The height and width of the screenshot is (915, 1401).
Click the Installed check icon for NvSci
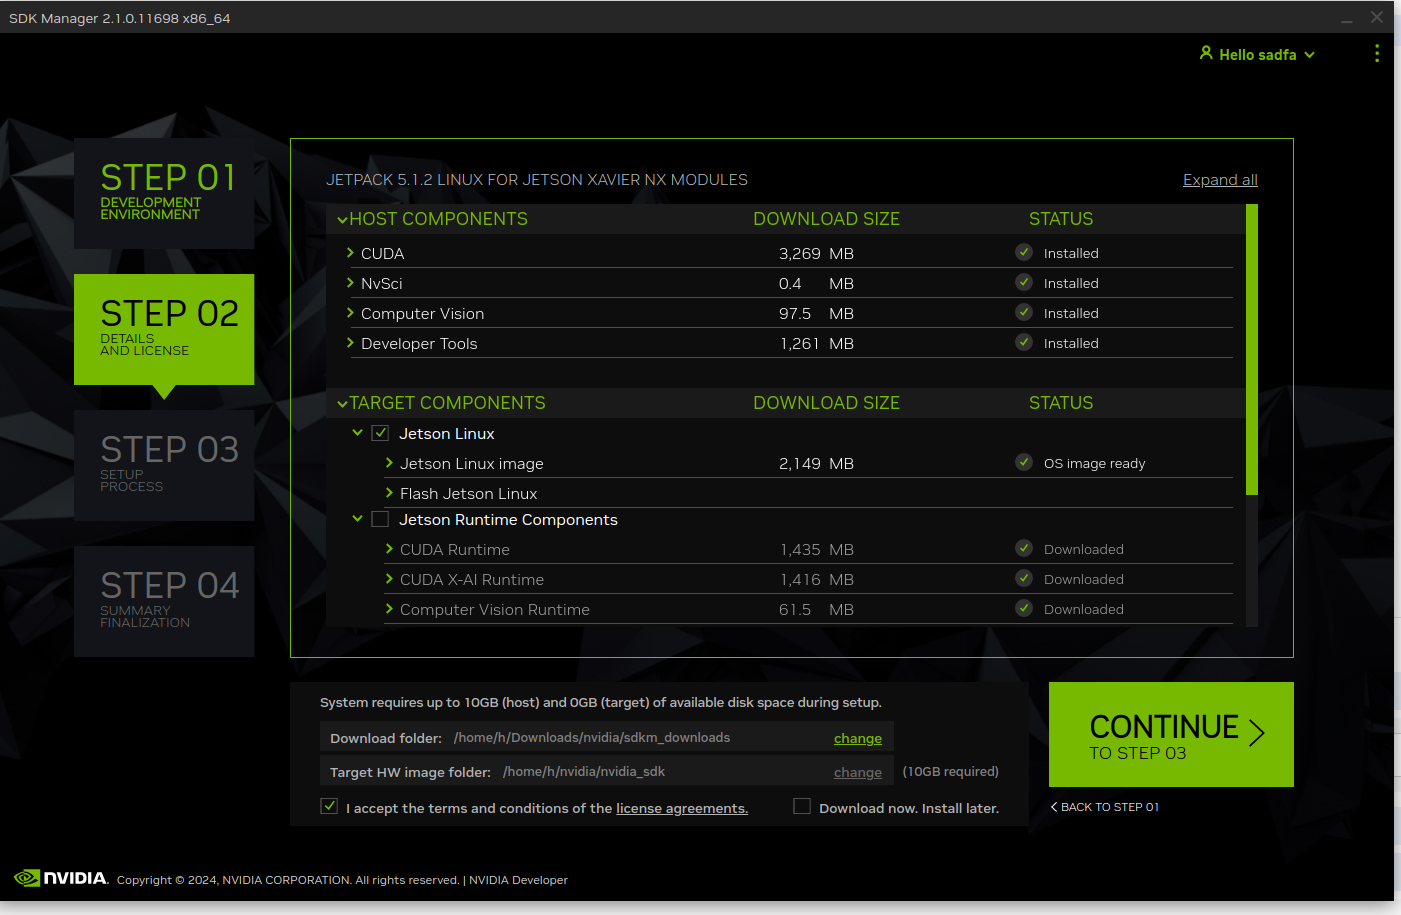click(1024, 282)
